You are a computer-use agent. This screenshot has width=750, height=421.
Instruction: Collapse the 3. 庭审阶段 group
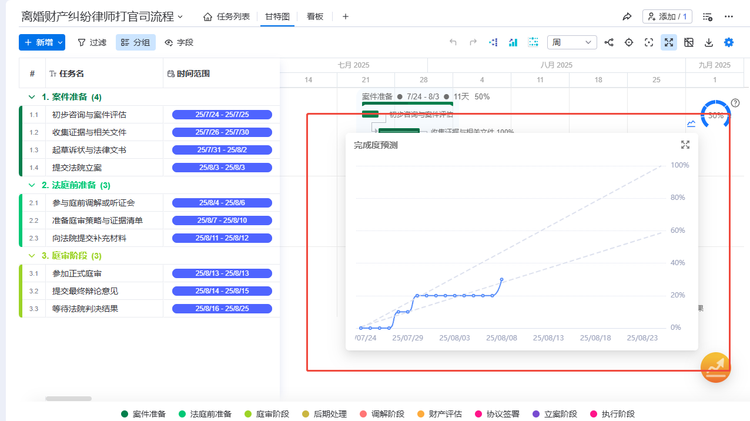pos(32,256)
